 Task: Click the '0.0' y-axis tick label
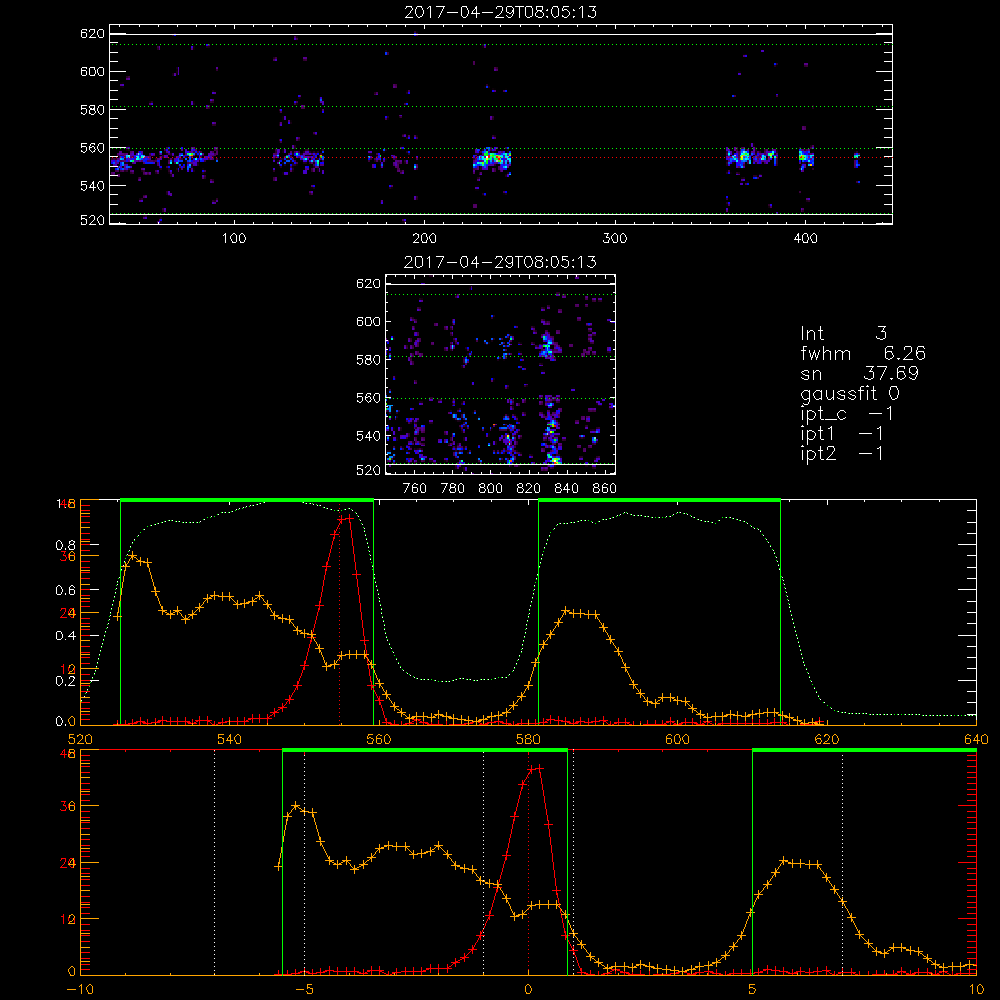[65, 721]
